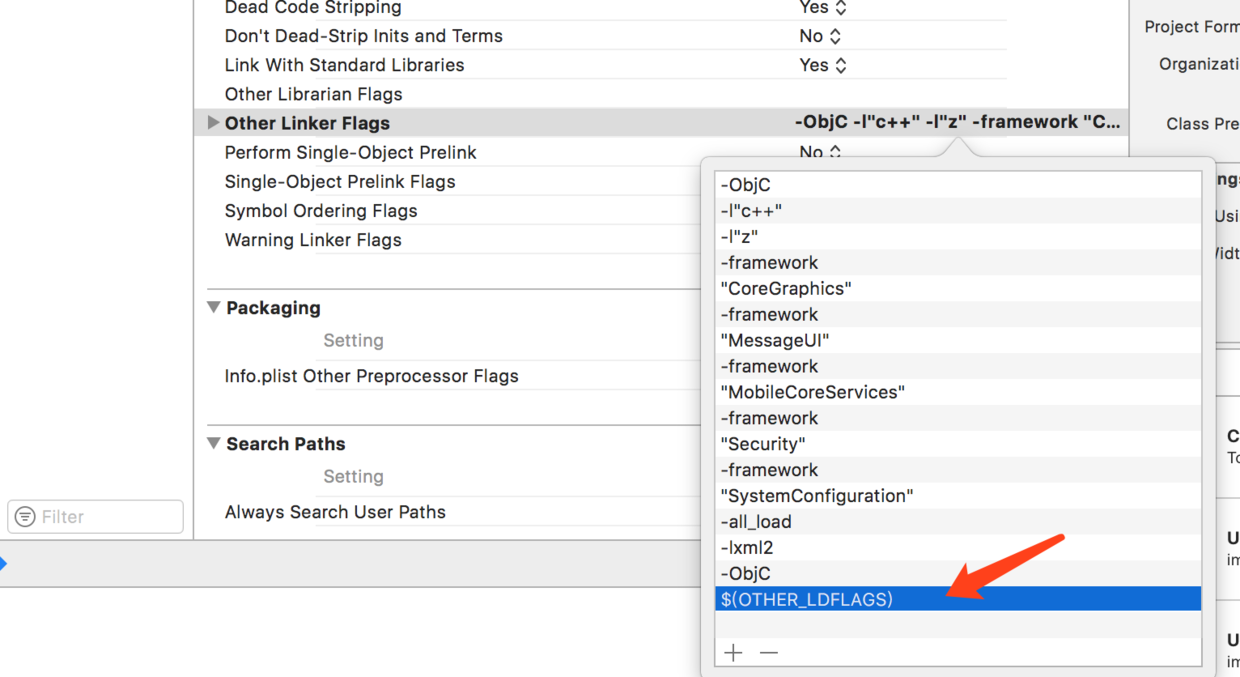Image resolution: width=1240 pixels, height=677 pixels.
Task: Click the Setting column header under Packaging
Action: point(353,340)
